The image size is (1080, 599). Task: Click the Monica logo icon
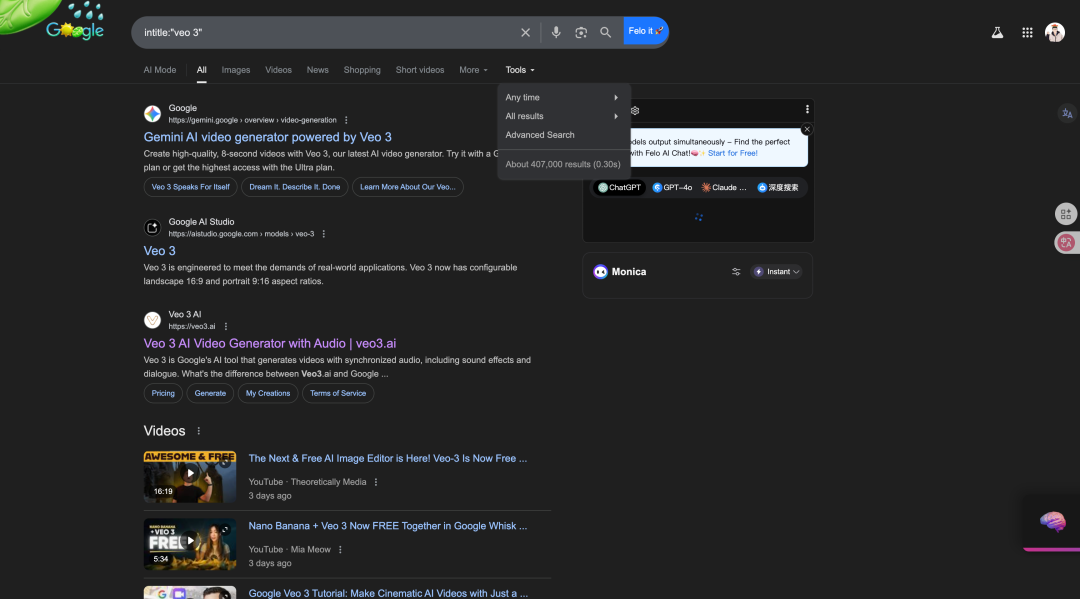coord(601,272)
